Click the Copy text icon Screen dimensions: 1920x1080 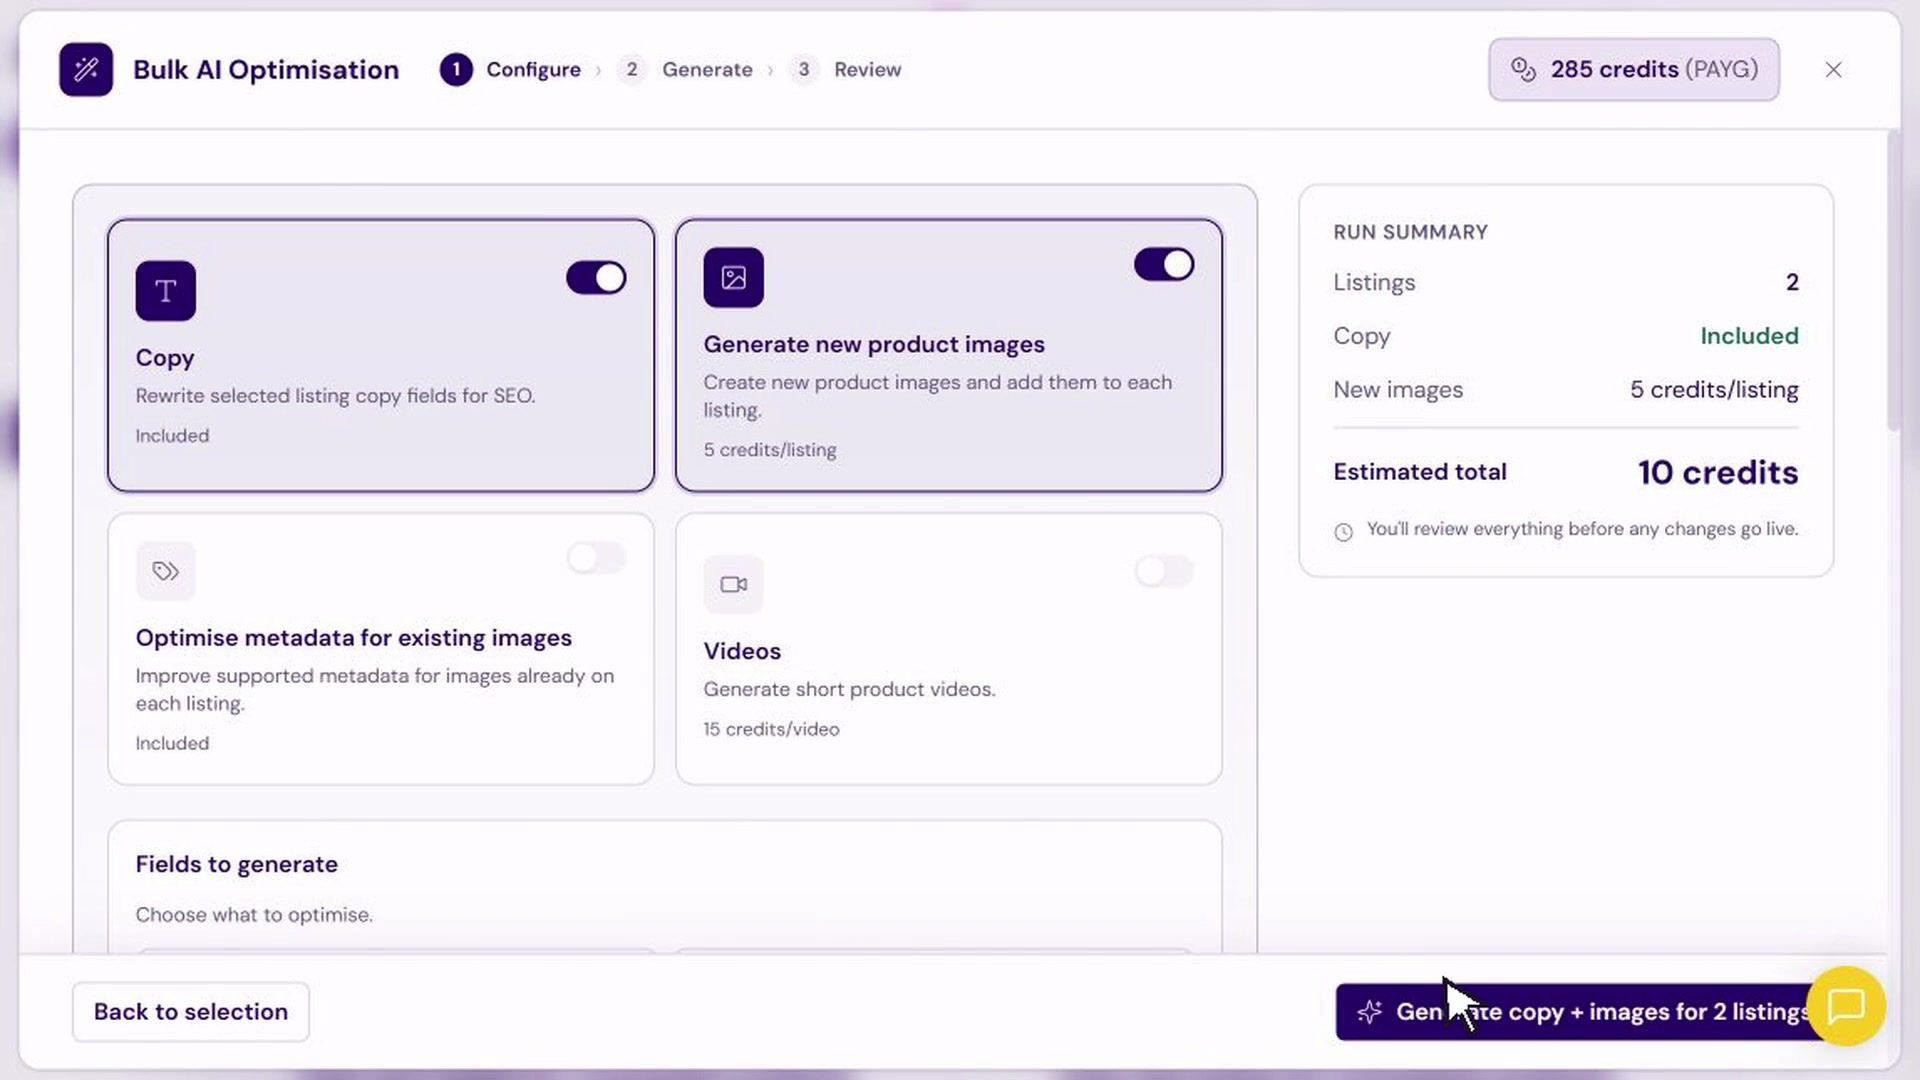166,291
